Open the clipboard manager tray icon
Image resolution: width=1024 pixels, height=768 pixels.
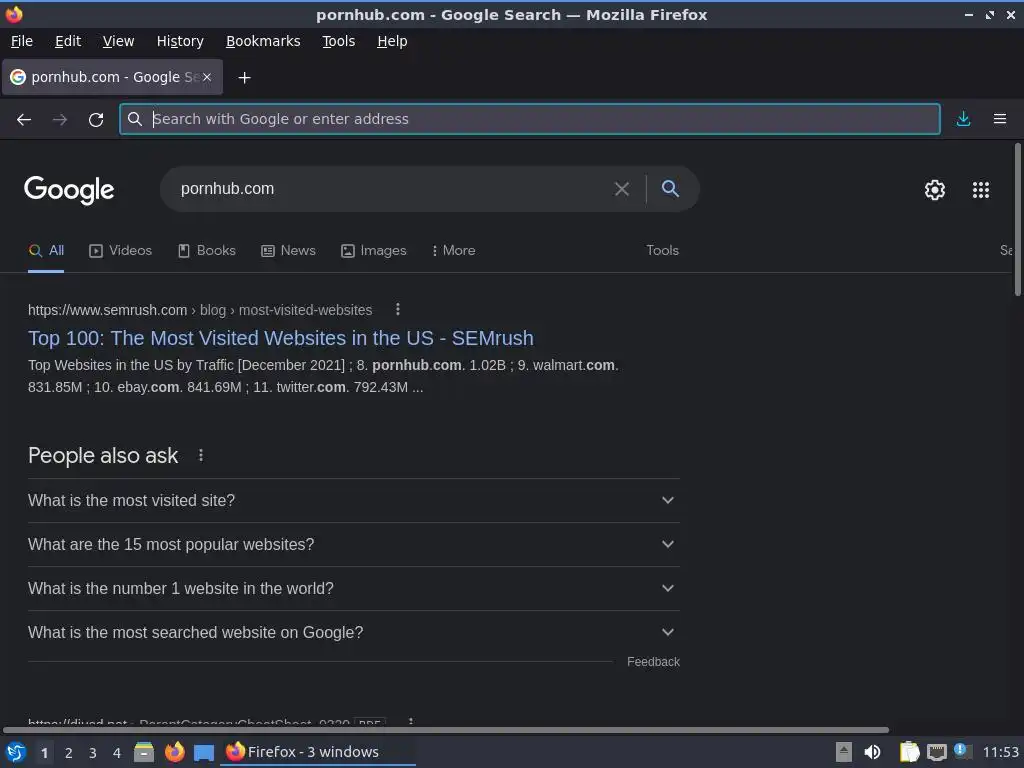coord(909,752)
